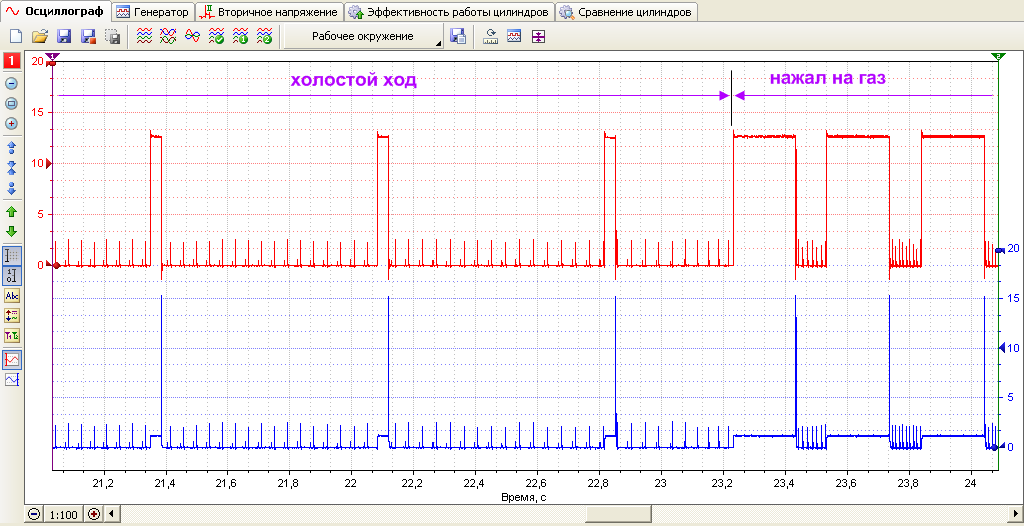
Task: Click waveforms icon with green checkmark
Action: (x=216, y=37)
